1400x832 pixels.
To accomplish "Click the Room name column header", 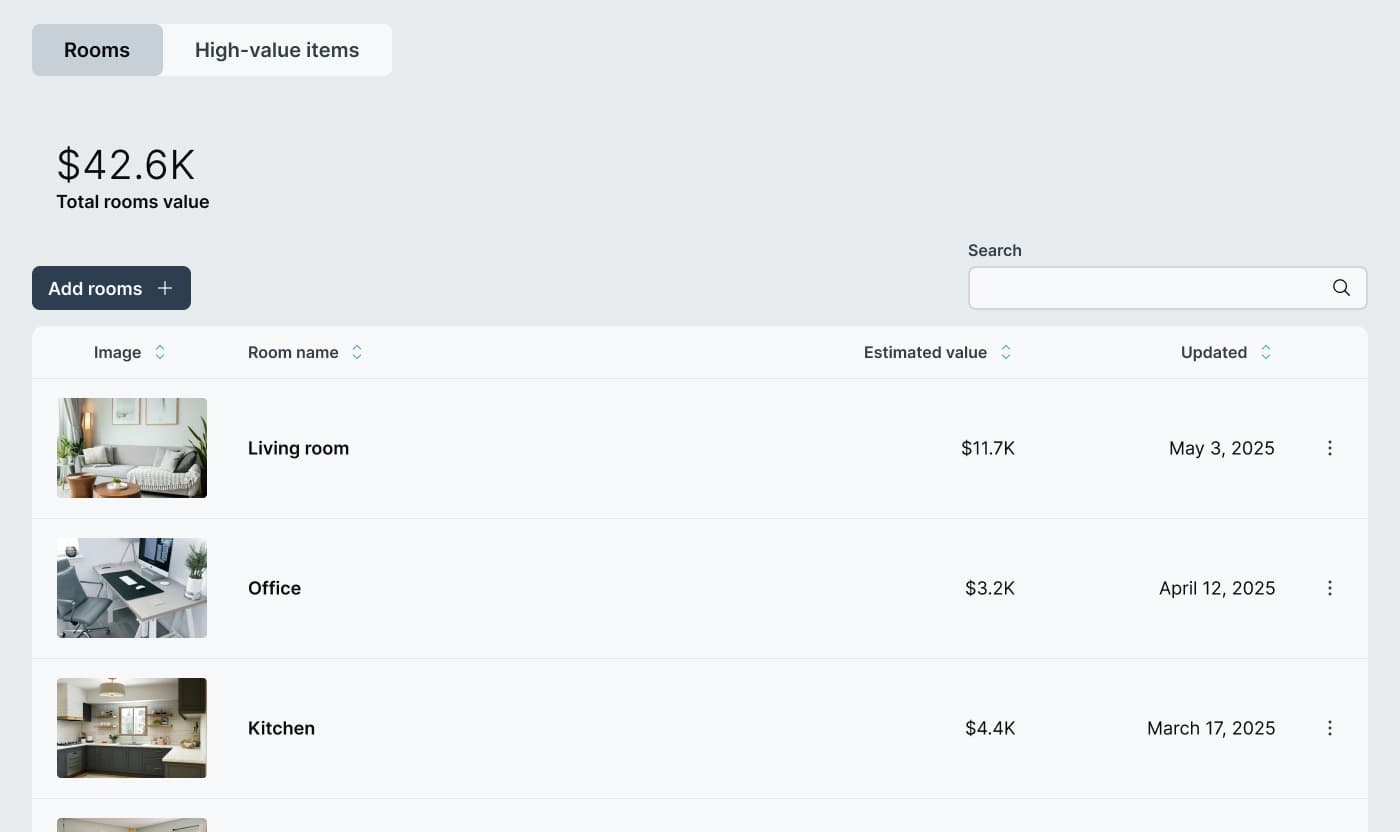I will click(x=293, y=352).
